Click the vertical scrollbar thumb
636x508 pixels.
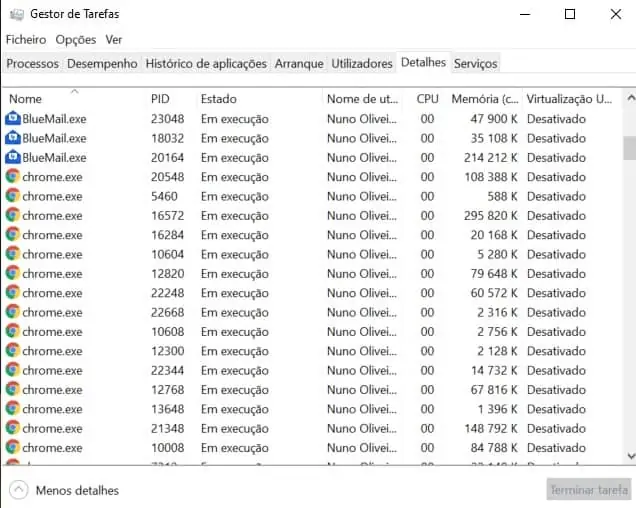tap(629, 148)
